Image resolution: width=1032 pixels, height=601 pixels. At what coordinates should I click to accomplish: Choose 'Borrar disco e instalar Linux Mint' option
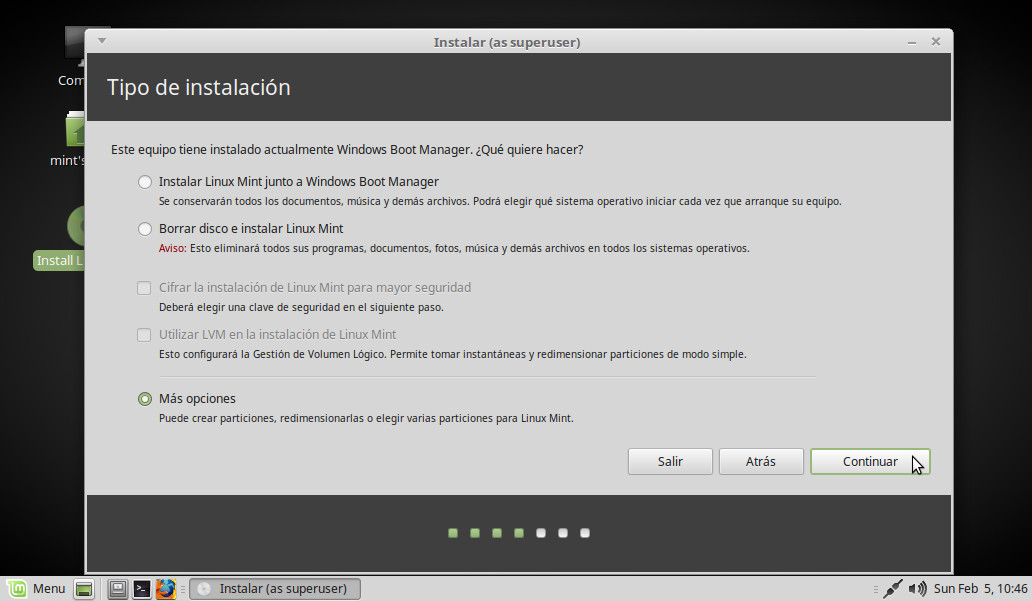coord(145,229)
